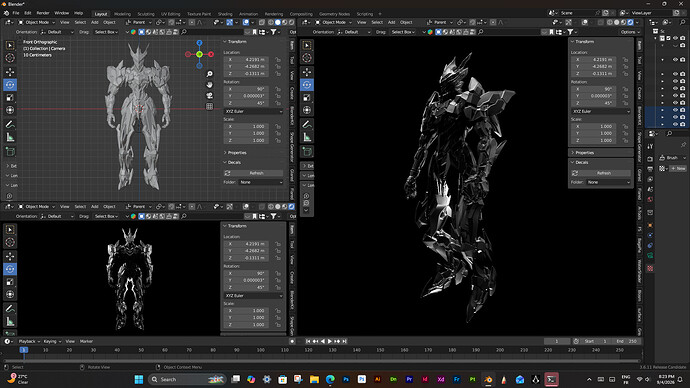Switch to the Shading workspace tab
Image resolution: width=690 pixels, height=388 pixels.
pos(225,14)
